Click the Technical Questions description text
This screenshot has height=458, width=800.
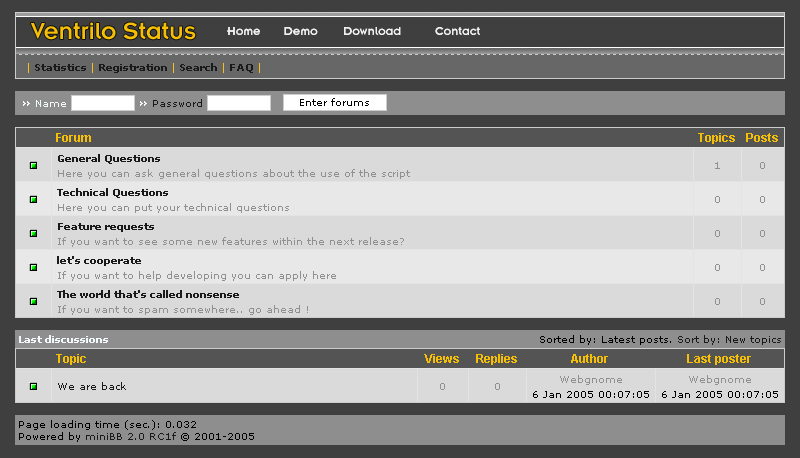pyautogui.click(x=173, y=208)
